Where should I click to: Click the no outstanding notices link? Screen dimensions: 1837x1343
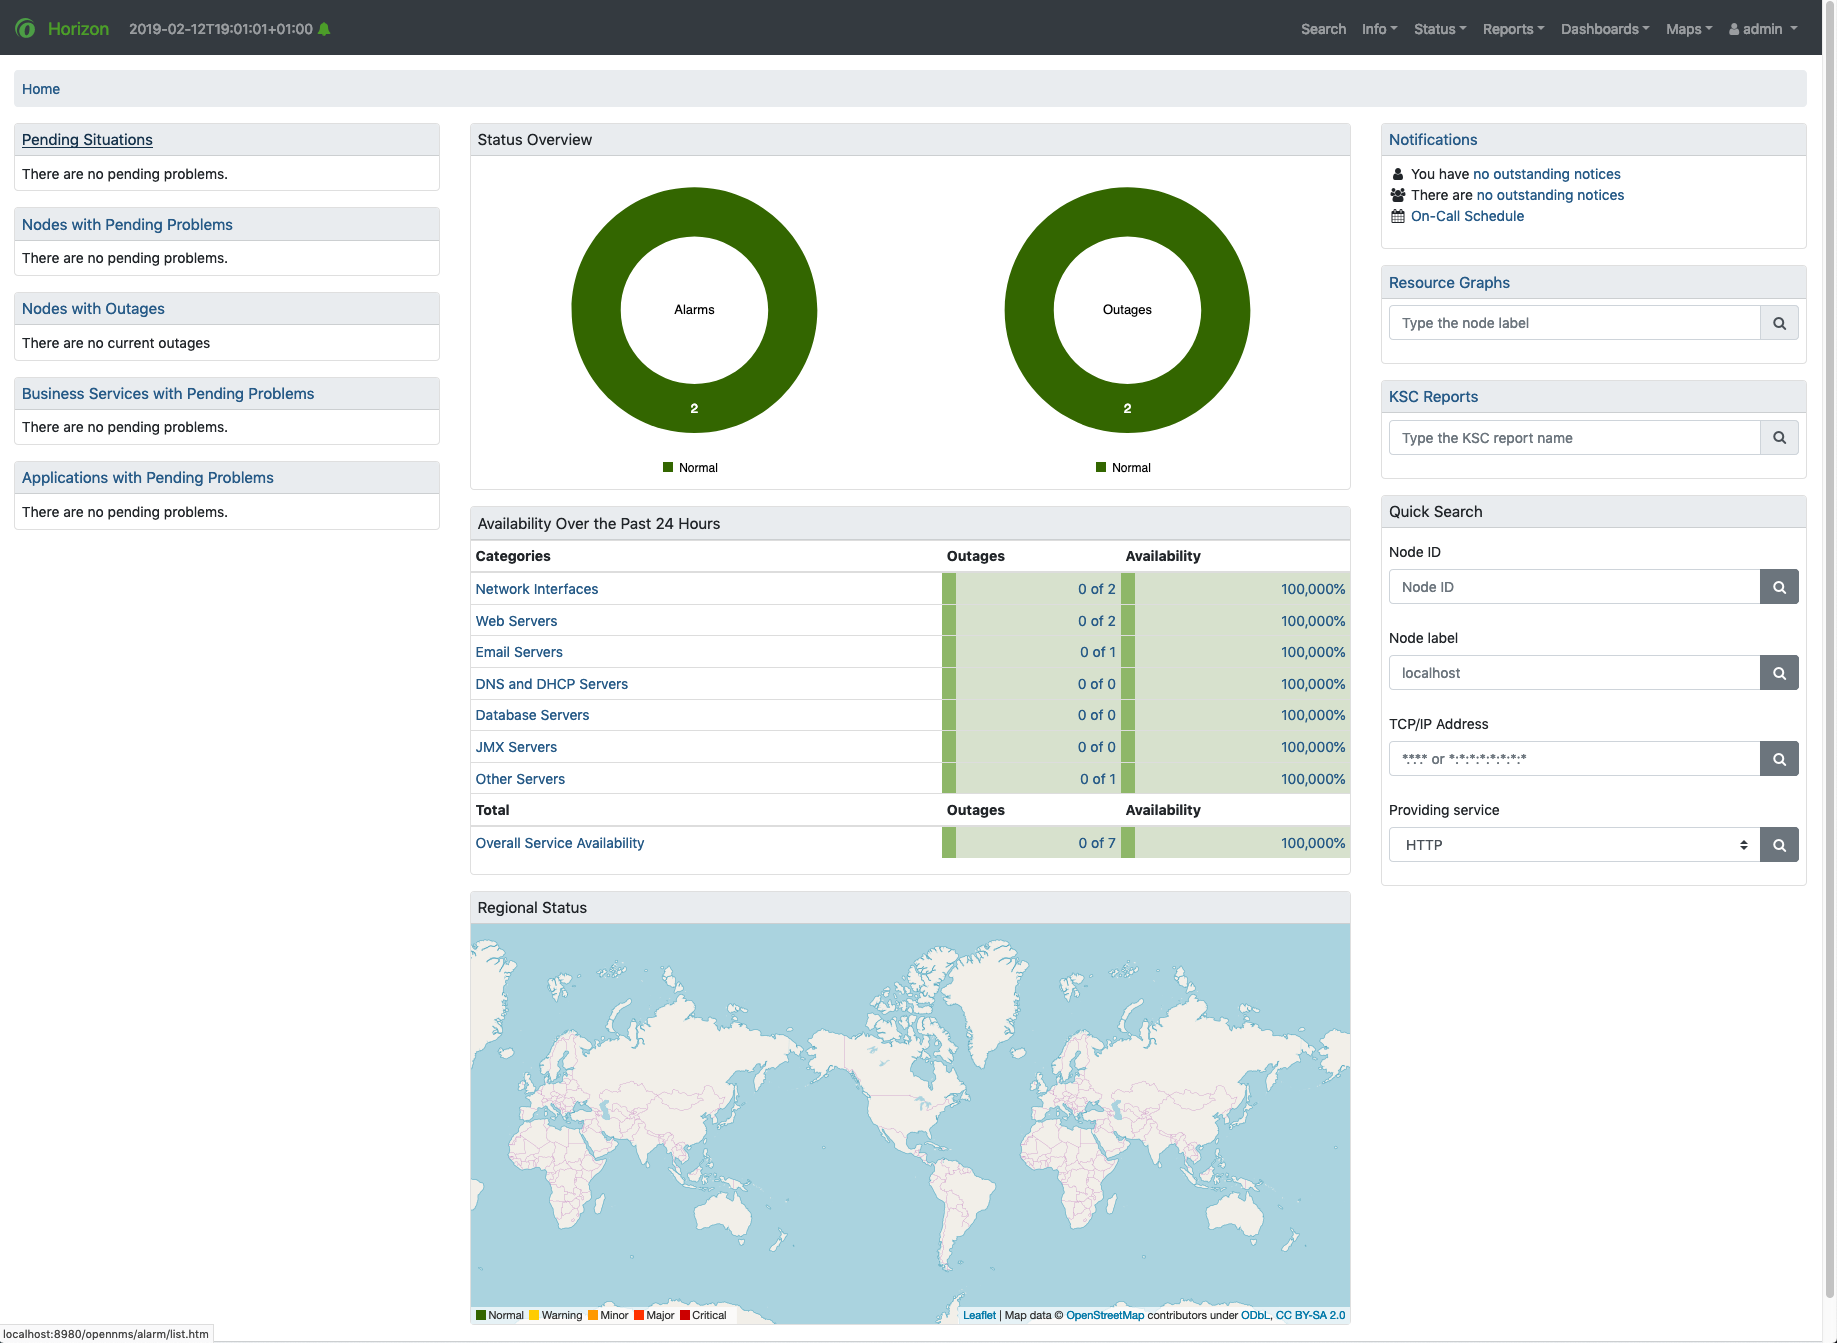(x=1547, y=174)
